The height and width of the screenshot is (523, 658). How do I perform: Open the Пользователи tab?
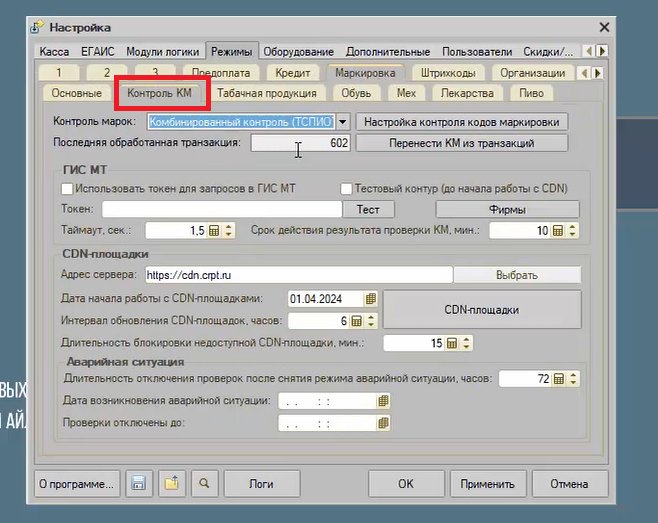point(477,52)
